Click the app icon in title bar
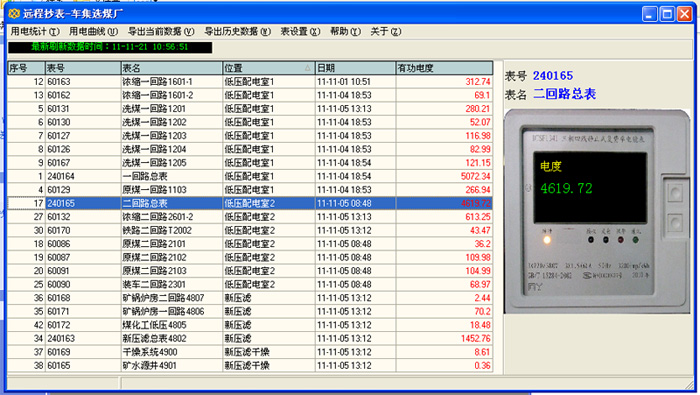 coord(14,14)
